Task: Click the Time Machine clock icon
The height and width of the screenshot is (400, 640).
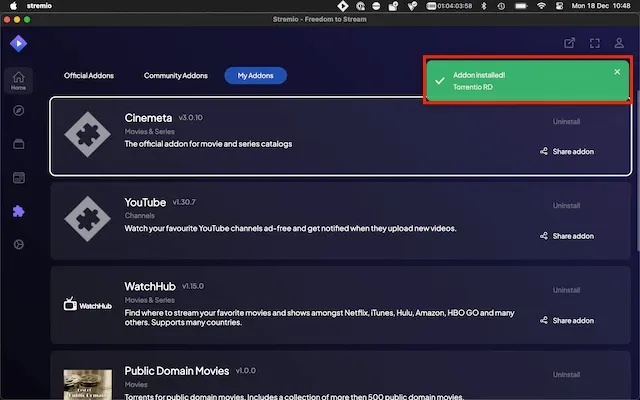Action: point(501,6)
